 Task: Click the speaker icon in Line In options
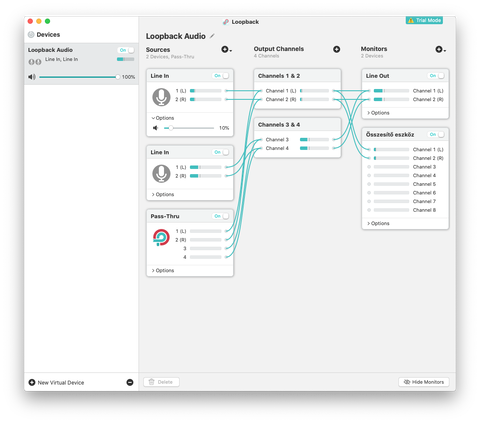(155, 128)
